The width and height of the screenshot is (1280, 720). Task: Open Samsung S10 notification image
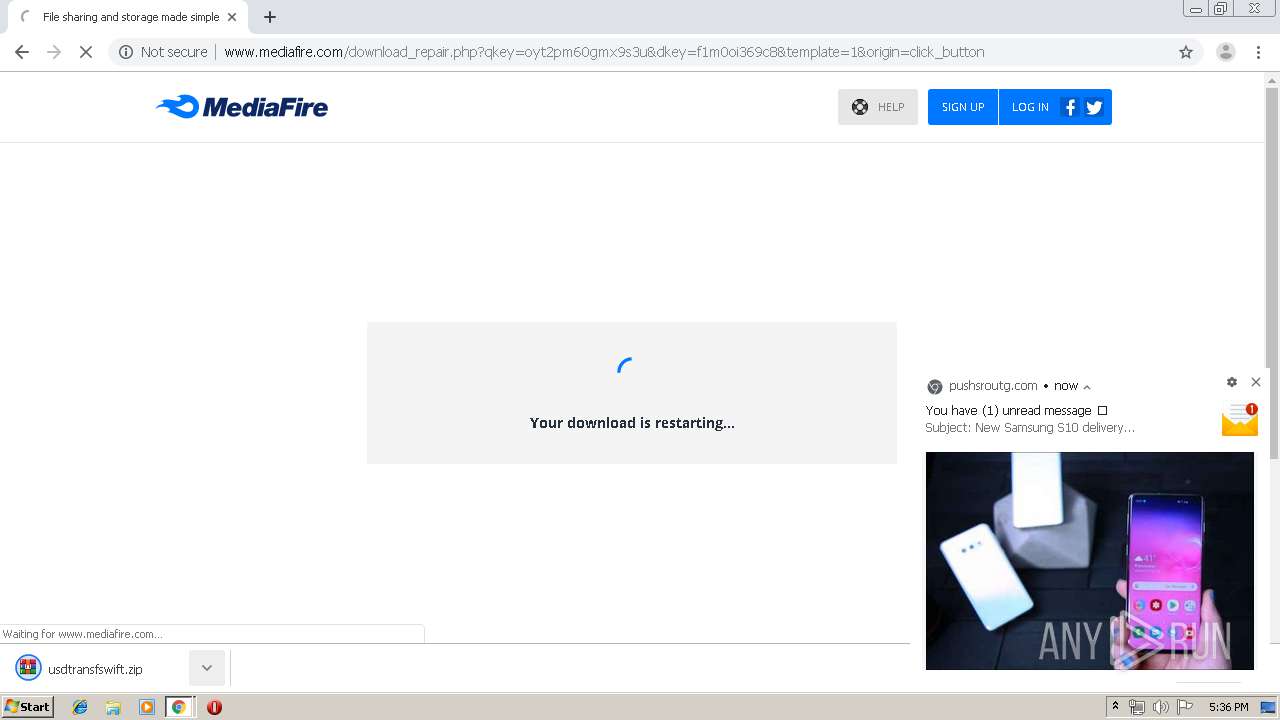pyautogui.click(x=1089, y=561)
